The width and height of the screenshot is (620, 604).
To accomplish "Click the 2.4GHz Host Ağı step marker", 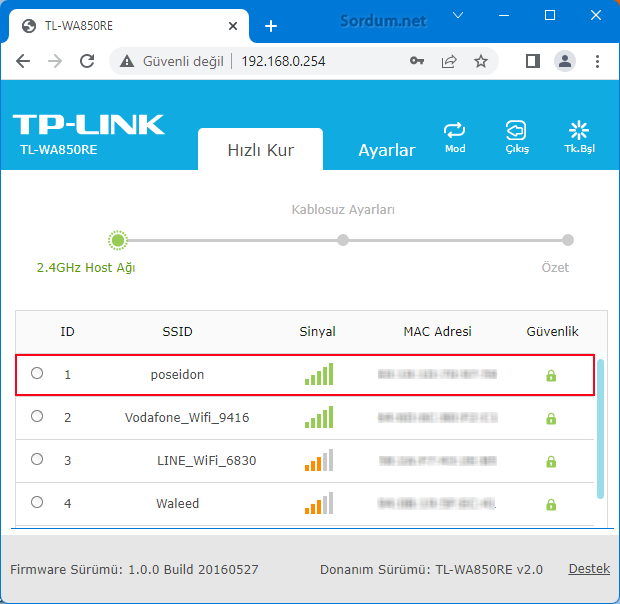I will (x=118, y=240).
